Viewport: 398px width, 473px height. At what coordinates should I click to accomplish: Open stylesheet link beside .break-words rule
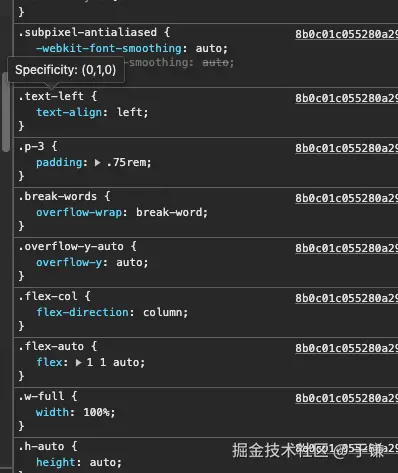(x=346, y=198)
